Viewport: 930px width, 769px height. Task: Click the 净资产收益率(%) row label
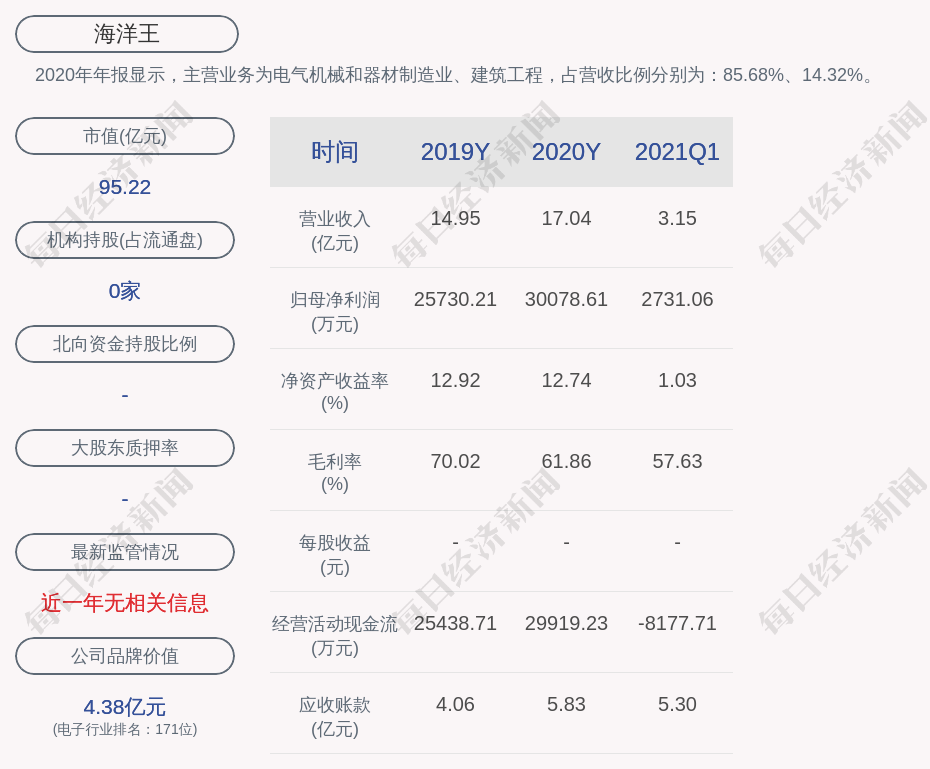(x=335, y=392)
